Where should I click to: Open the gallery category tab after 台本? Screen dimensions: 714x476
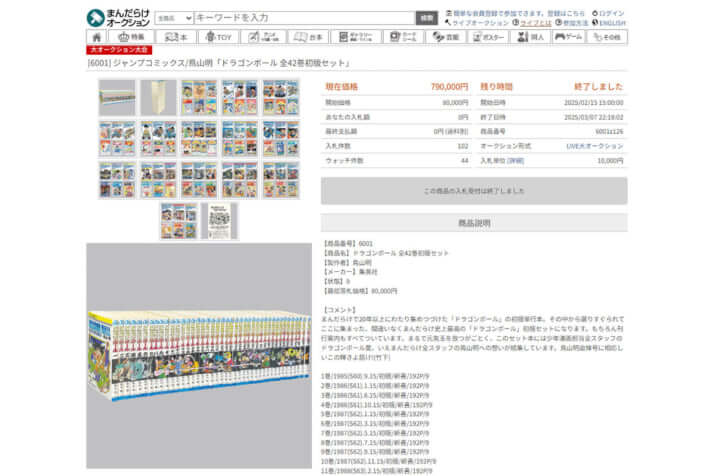pyautogui.click(x=356, y=37)
